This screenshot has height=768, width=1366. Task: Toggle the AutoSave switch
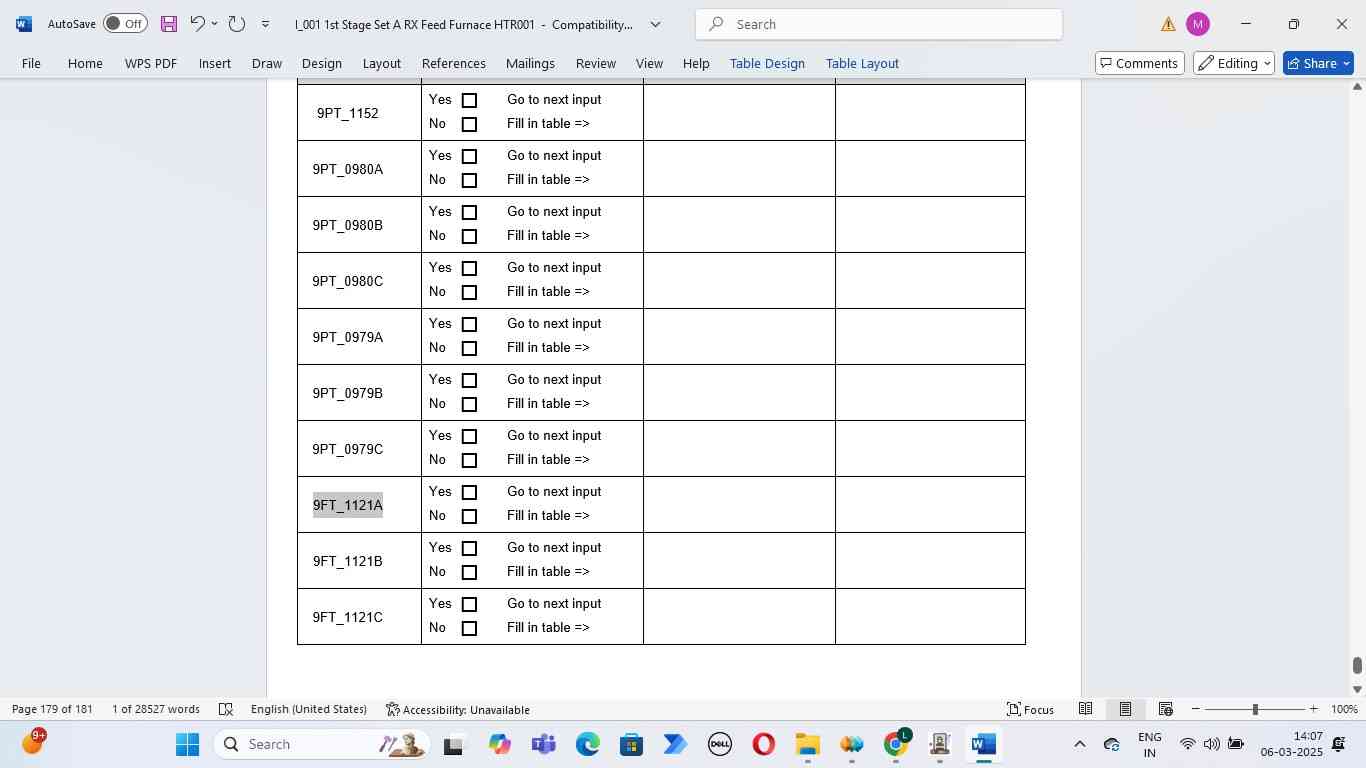click(x=125, y=24)
